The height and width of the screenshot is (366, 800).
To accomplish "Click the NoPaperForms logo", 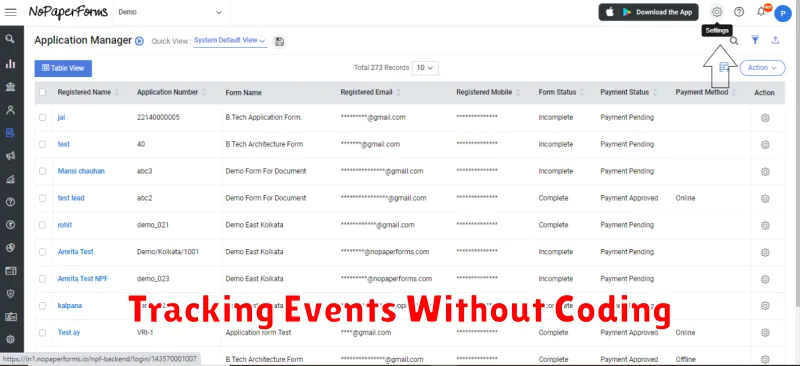I will (68, 12).
